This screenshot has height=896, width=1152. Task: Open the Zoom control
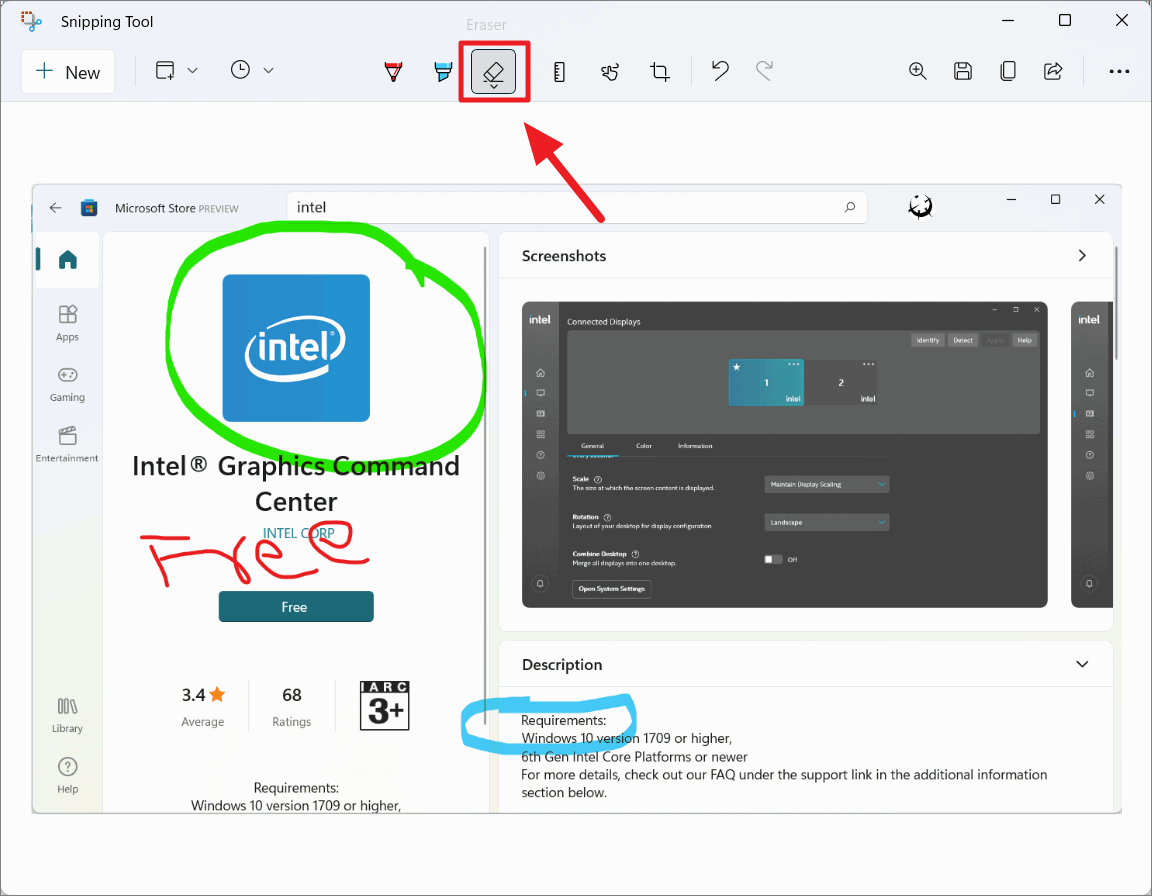[918, 71]
